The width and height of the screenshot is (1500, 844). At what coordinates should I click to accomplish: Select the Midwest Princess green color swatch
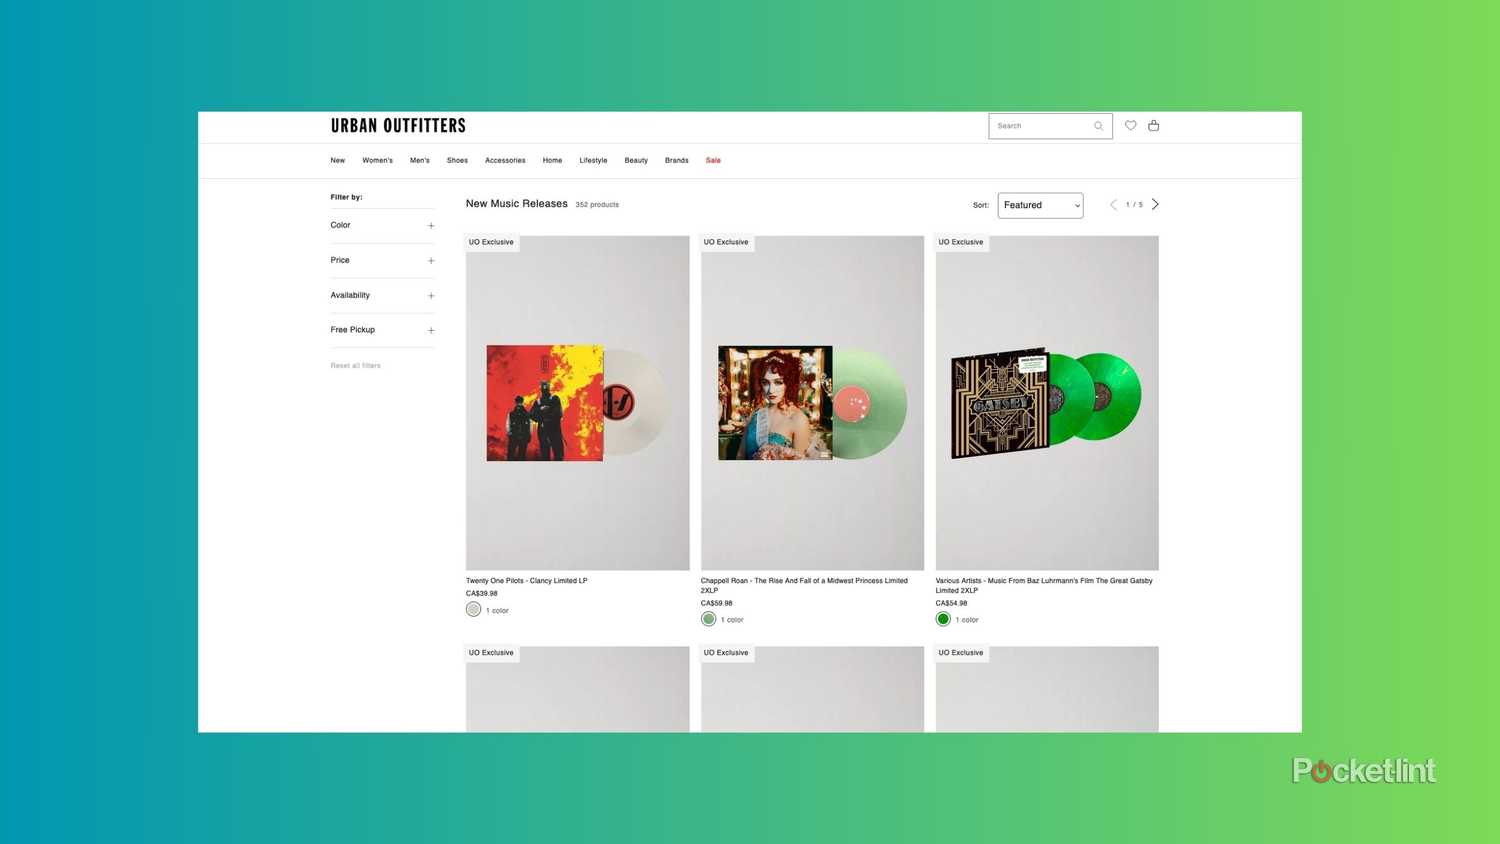(x=708, y=618)
